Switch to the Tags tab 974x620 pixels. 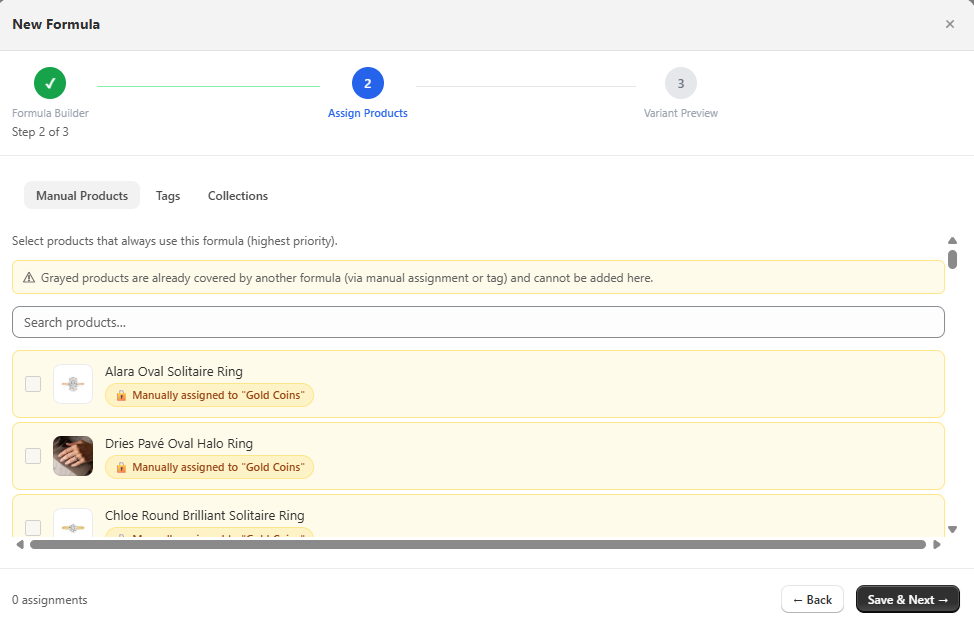[x=168, y=196]
